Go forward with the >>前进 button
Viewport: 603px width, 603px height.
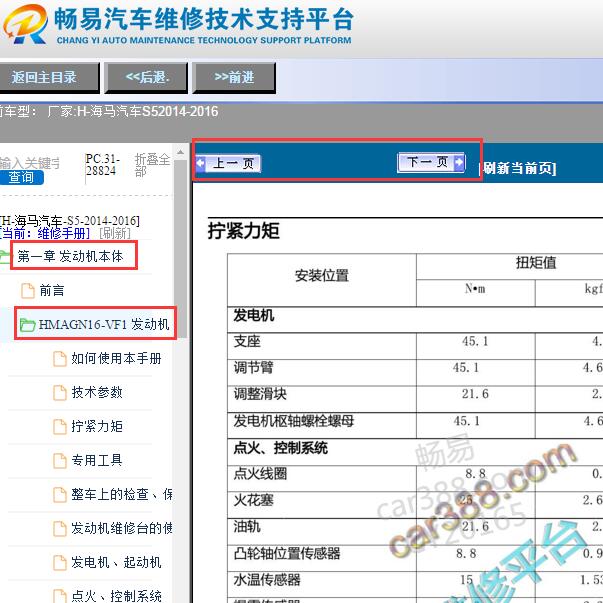pos(234,78)
